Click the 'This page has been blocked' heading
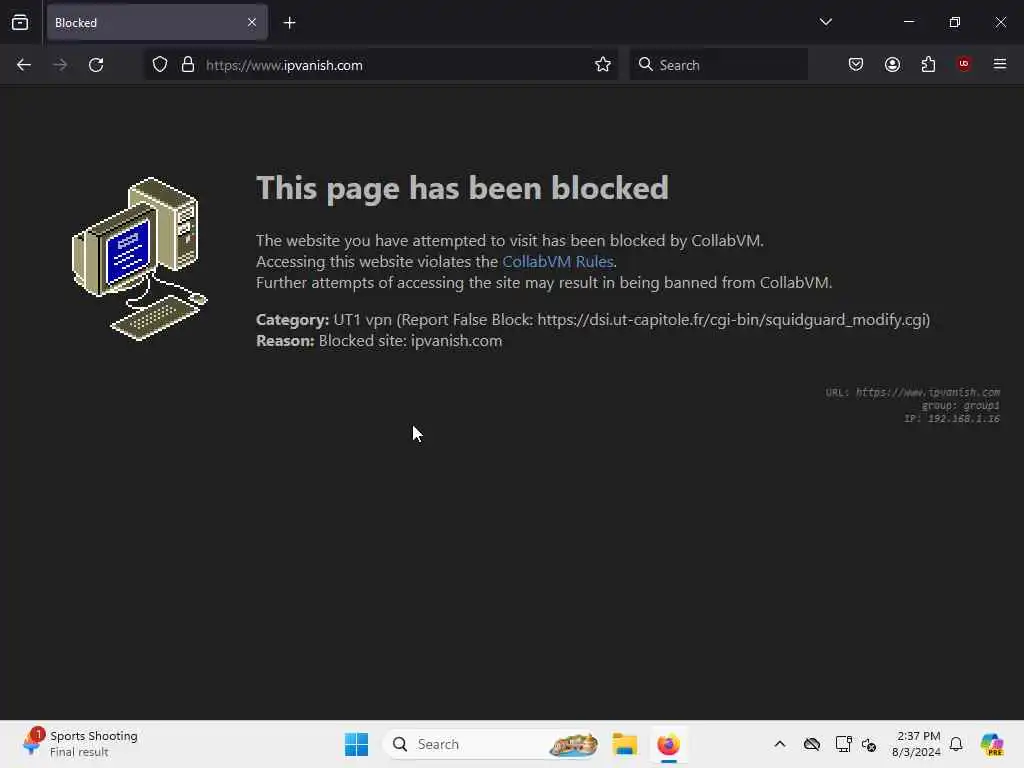This screenshot has width=1024, height=768. [462, 188]
